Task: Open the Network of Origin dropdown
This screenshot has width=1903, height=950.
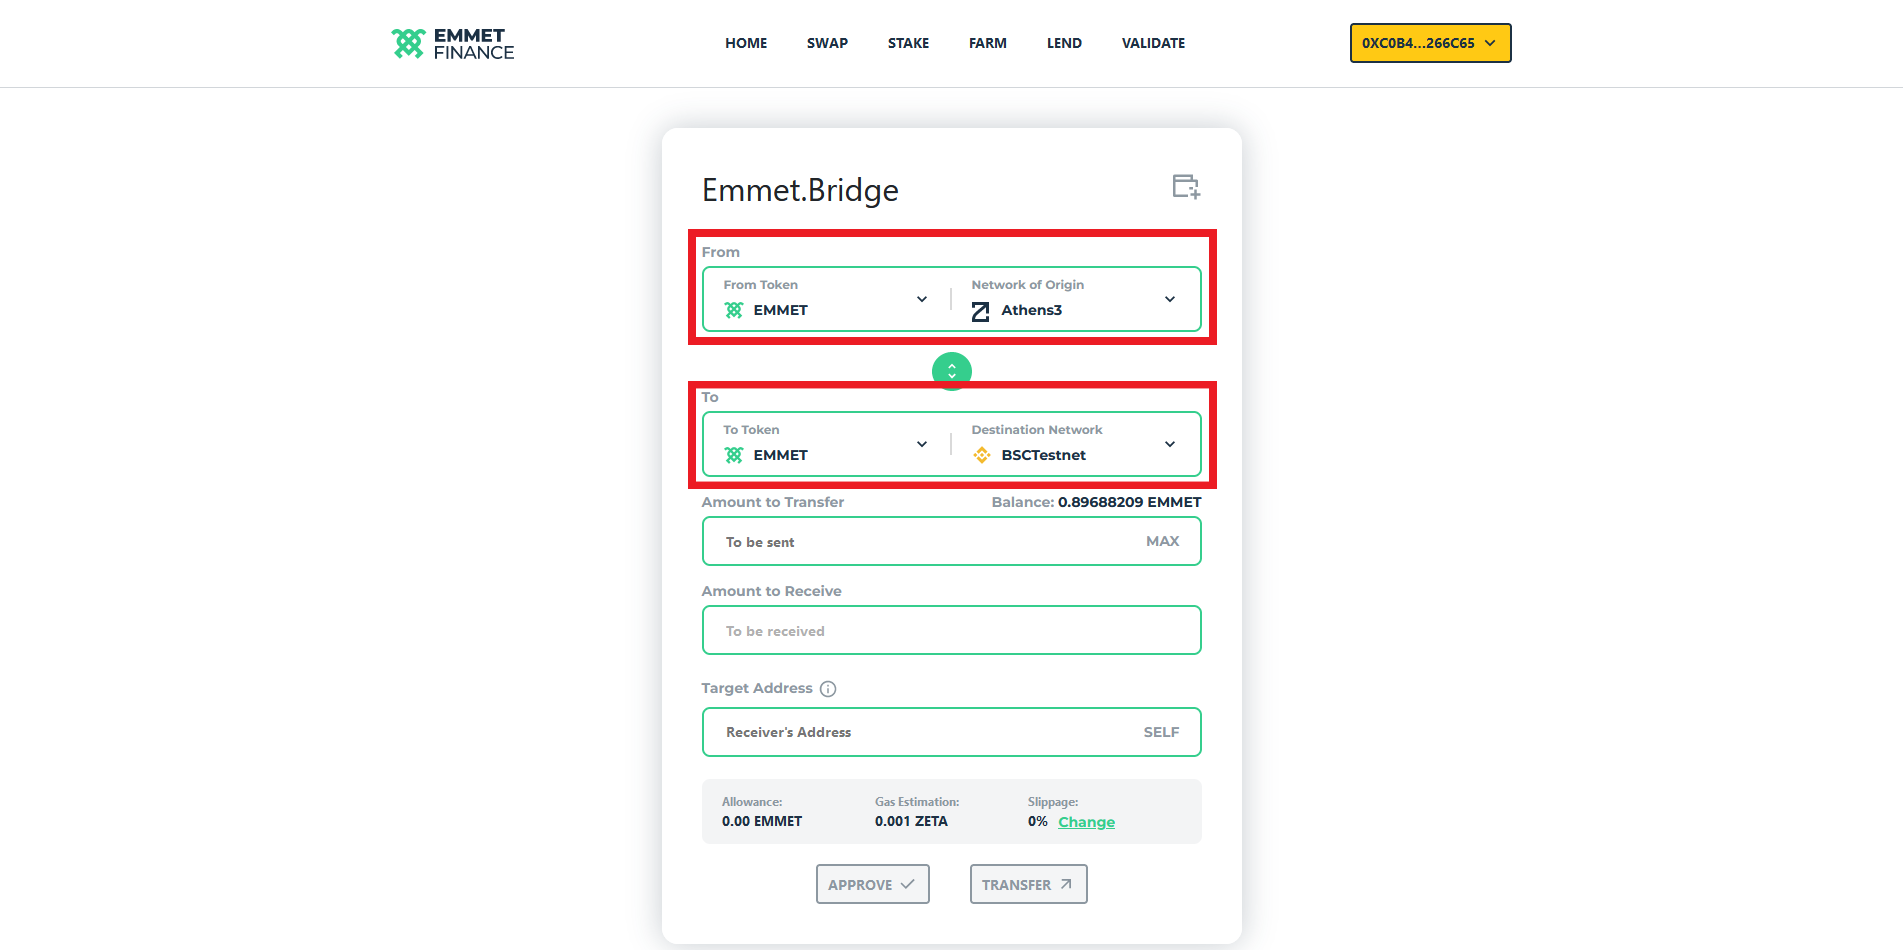Action: (x=1169, y=299)
